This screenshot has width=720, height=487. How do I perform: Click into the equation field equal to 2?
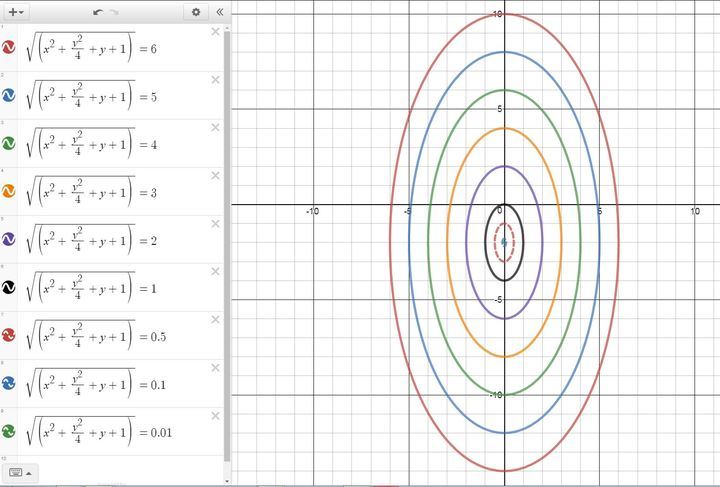coord(100,240)
